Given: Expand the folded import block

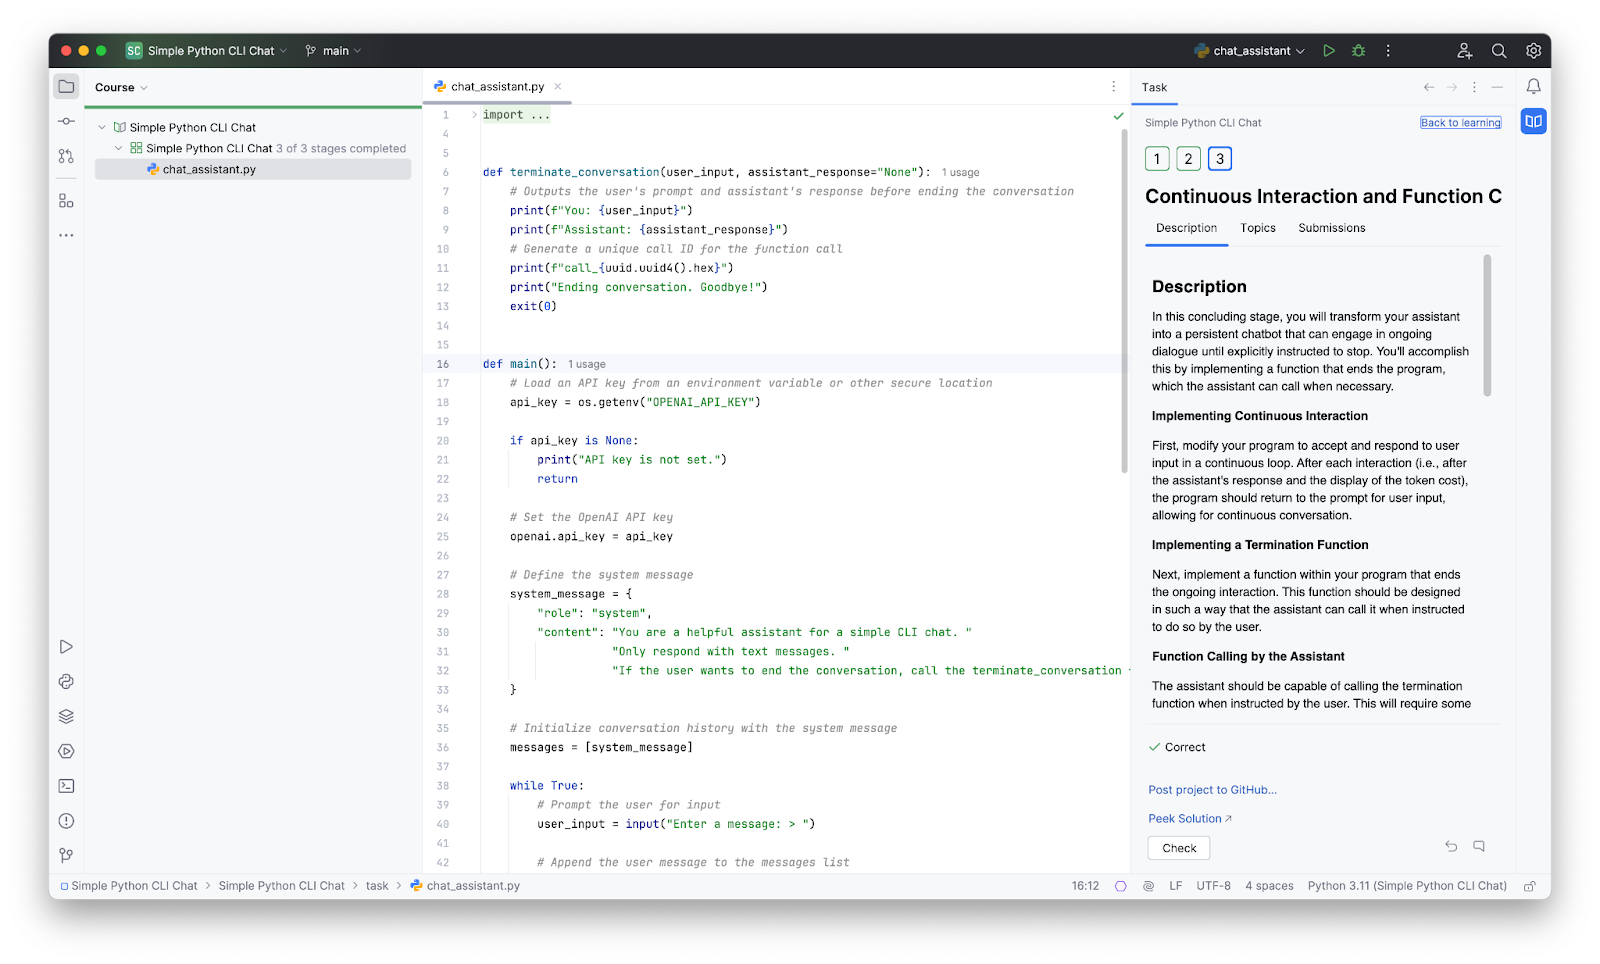Looking at the screenshot, I should tap(474, 115).
